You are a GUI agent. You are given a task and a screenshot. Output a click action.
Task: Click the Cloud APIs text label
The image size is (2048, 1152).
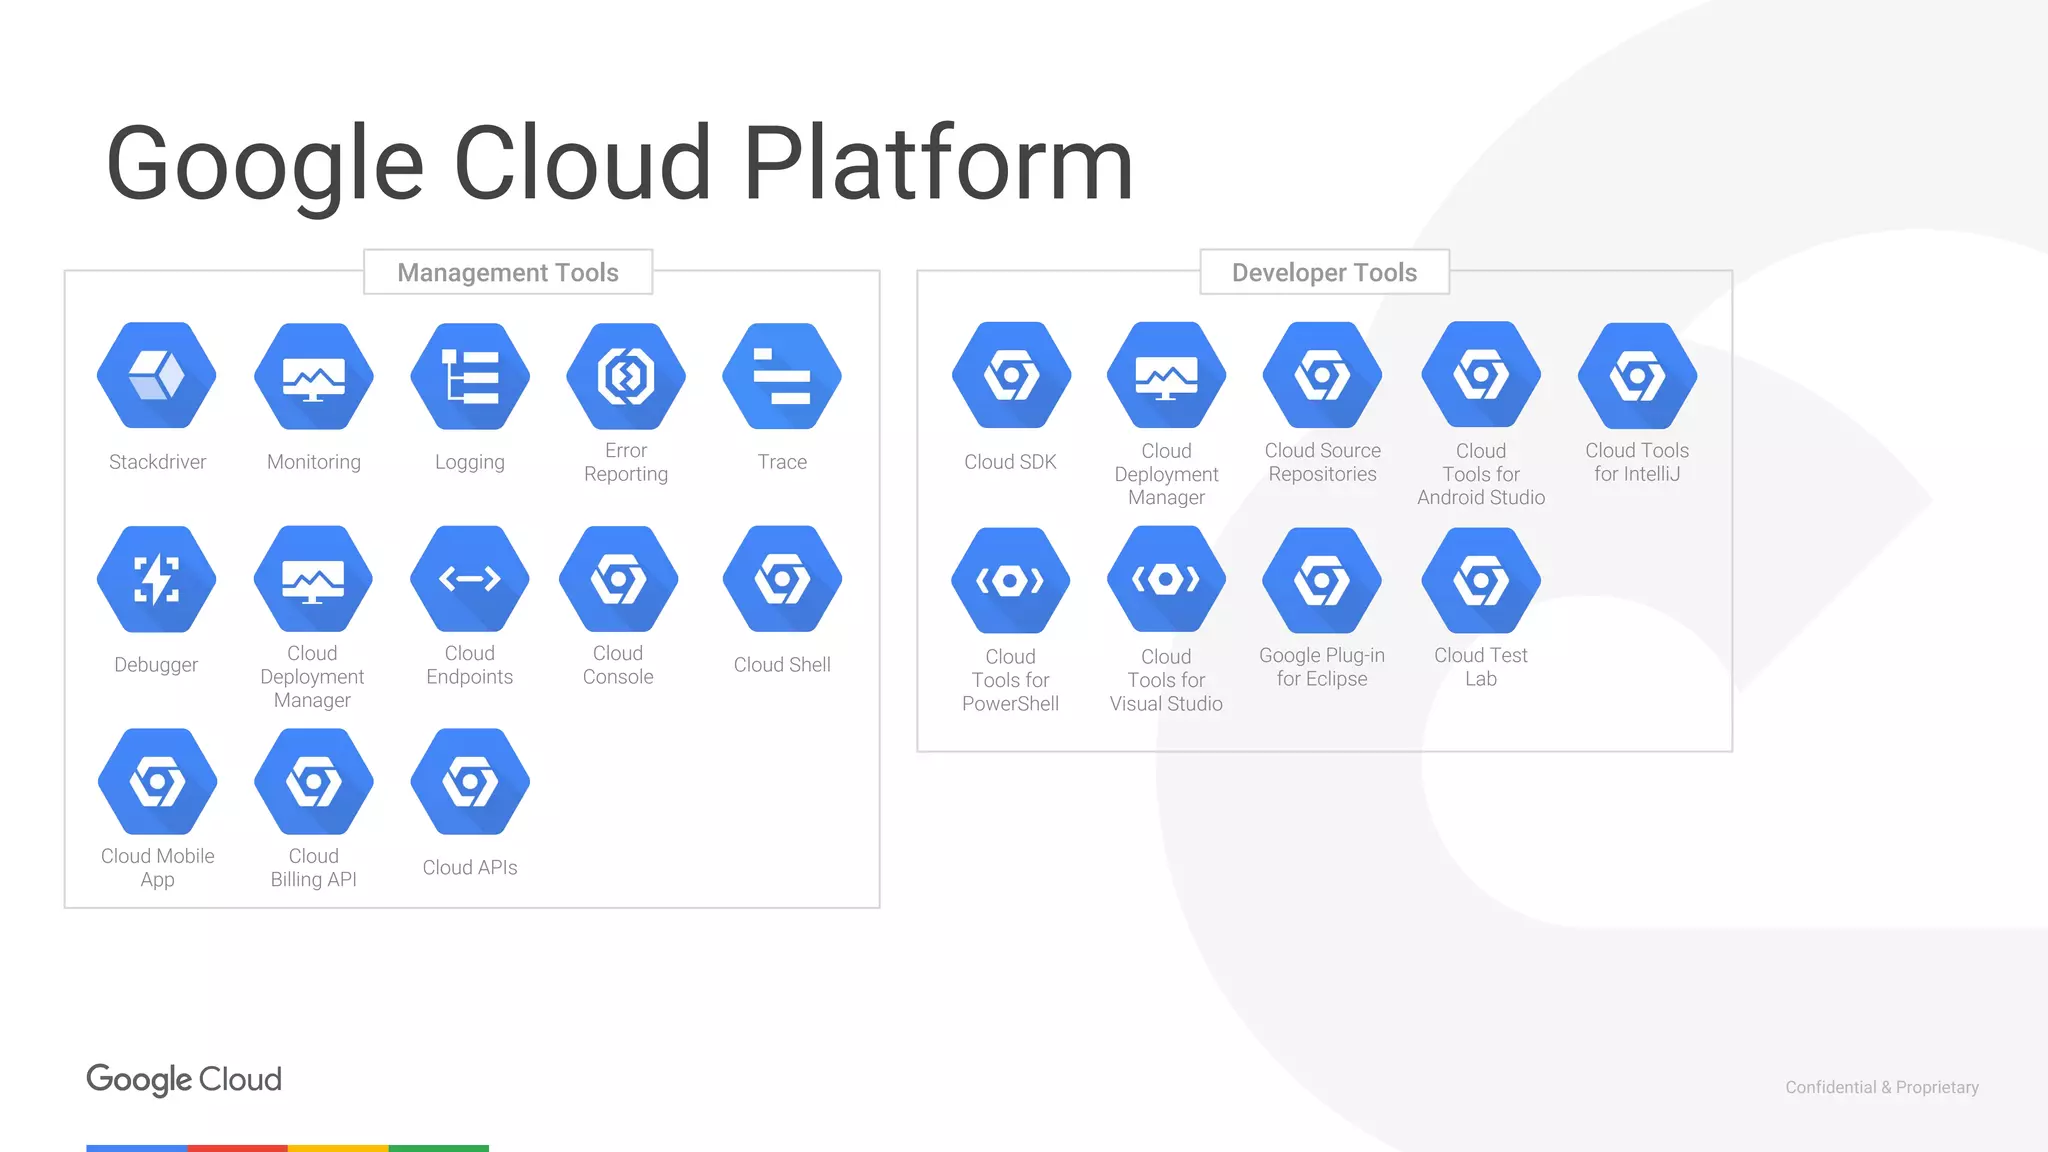click(470, 868)
